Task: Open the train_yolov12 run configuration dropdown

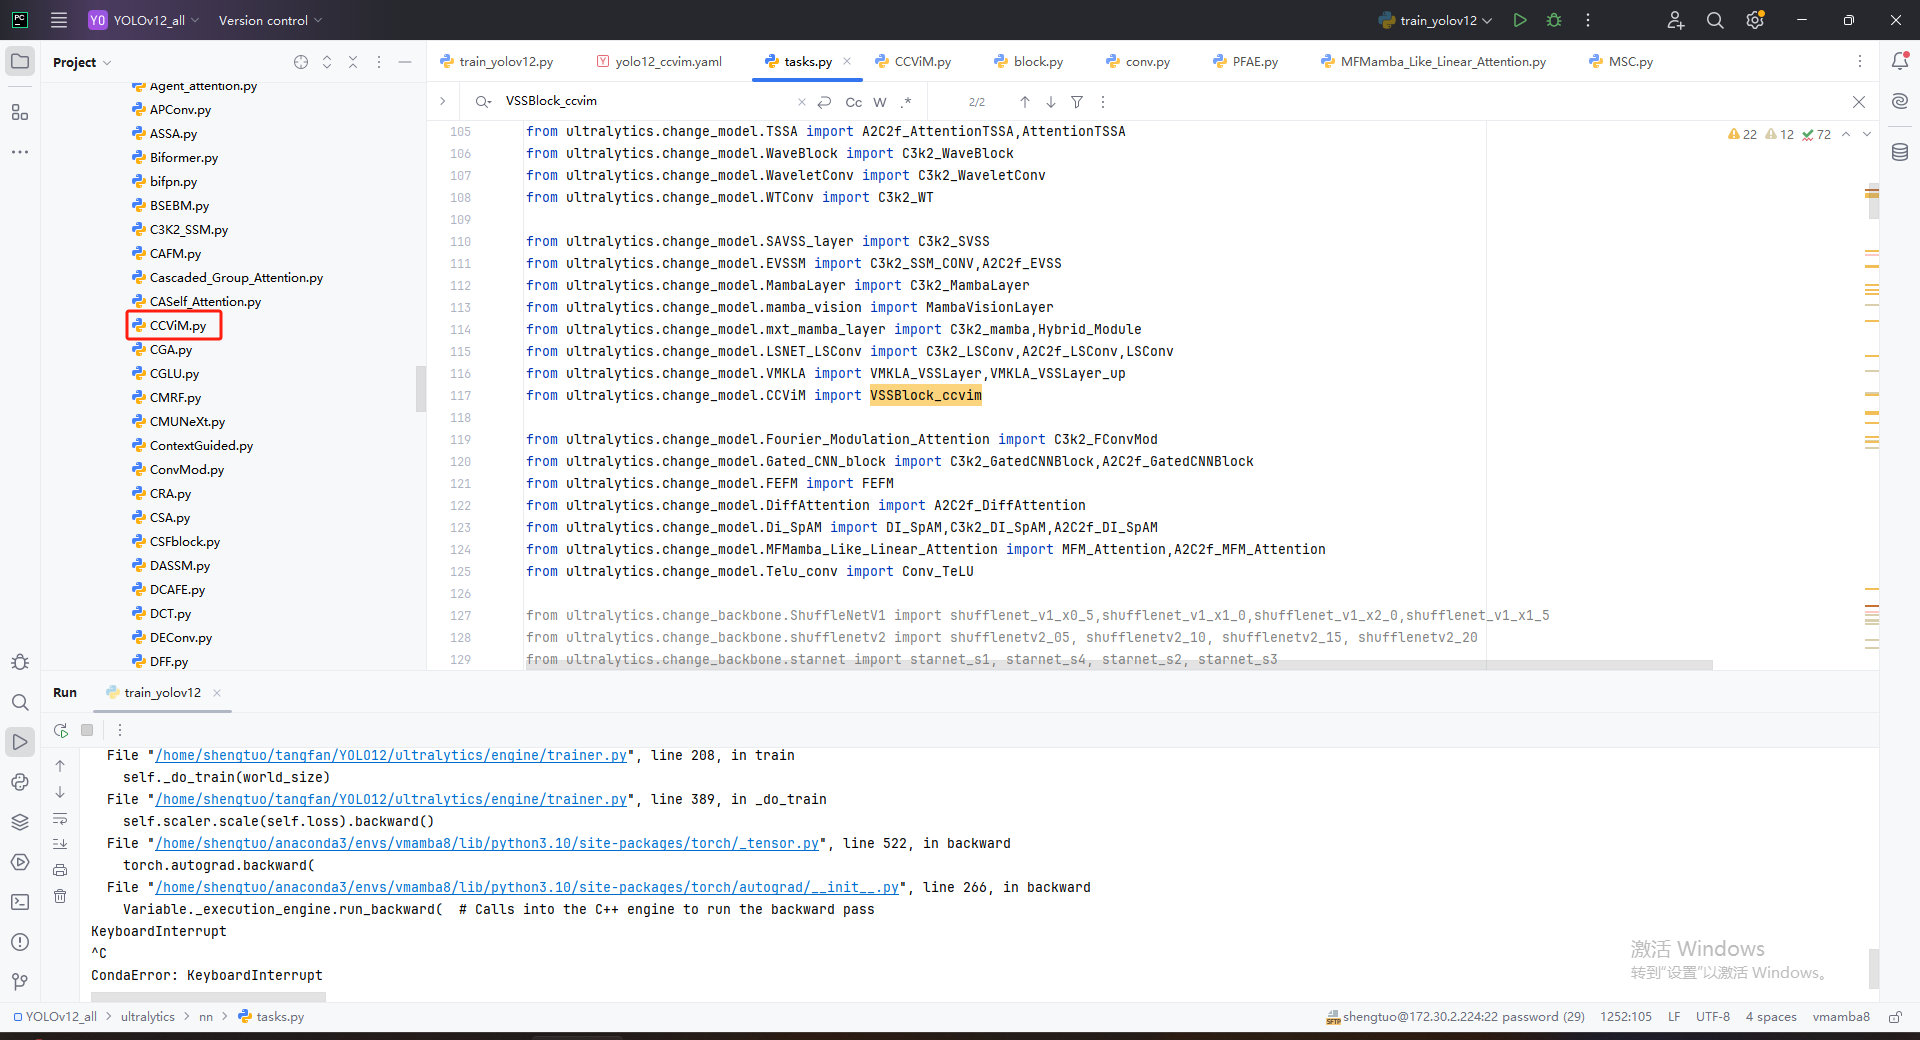Action: (1433, 20)
